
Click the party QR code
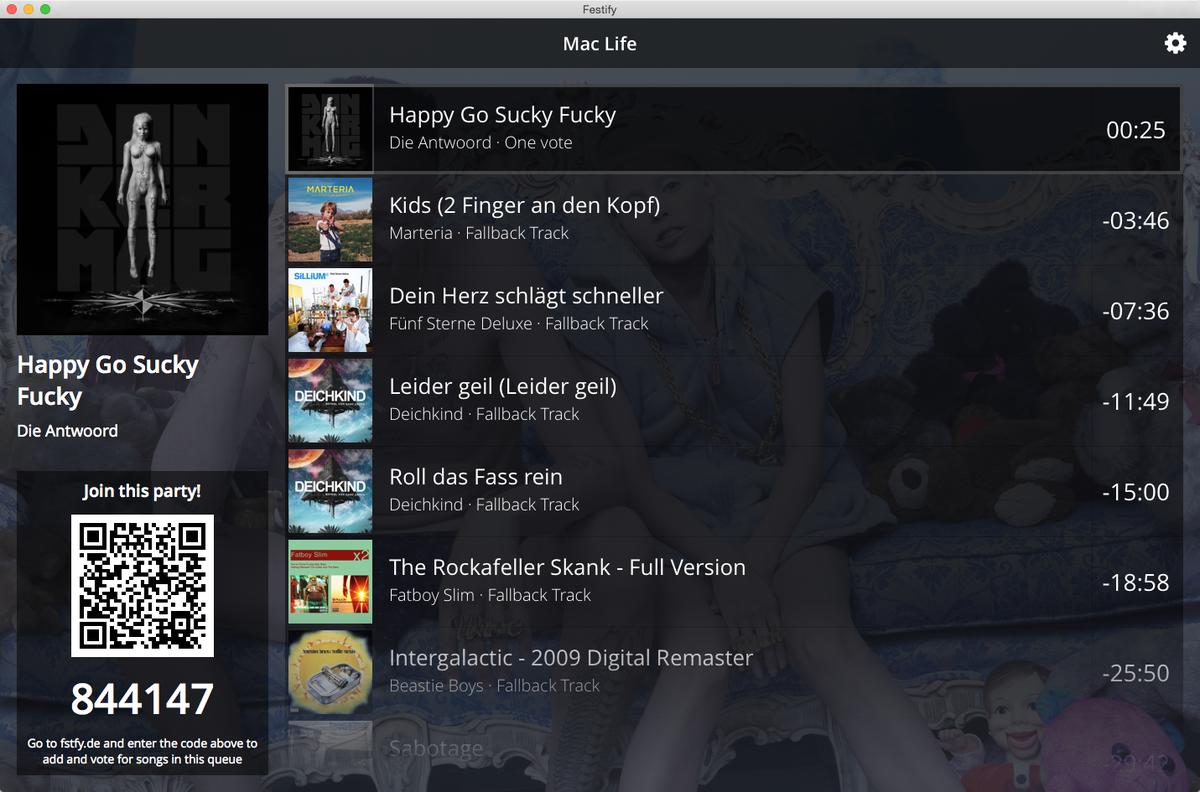click(142, 586)
